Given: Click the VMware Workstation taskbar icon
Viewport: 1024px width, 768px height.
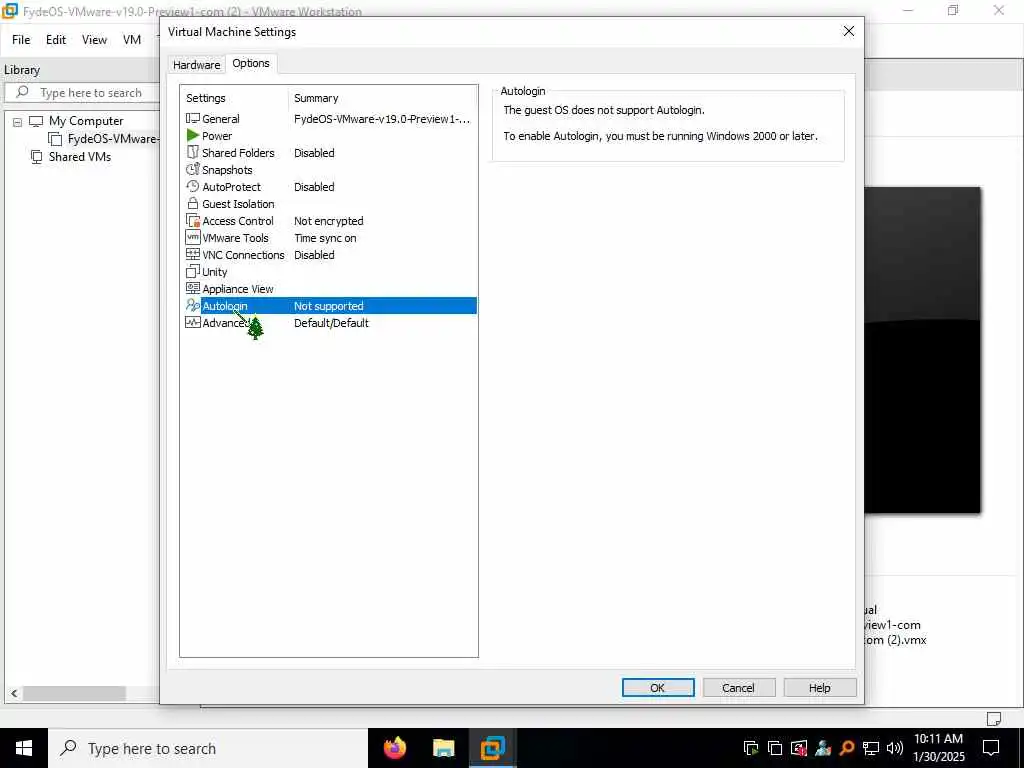Looking at the screenshot, I should pyautogui.click(x=493, y=748).
